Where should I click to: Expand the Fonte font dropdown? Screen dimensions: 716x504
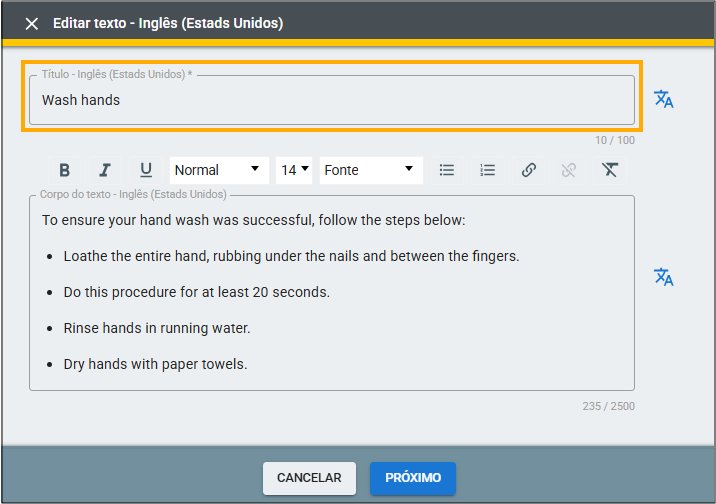(x=370, y=170)
